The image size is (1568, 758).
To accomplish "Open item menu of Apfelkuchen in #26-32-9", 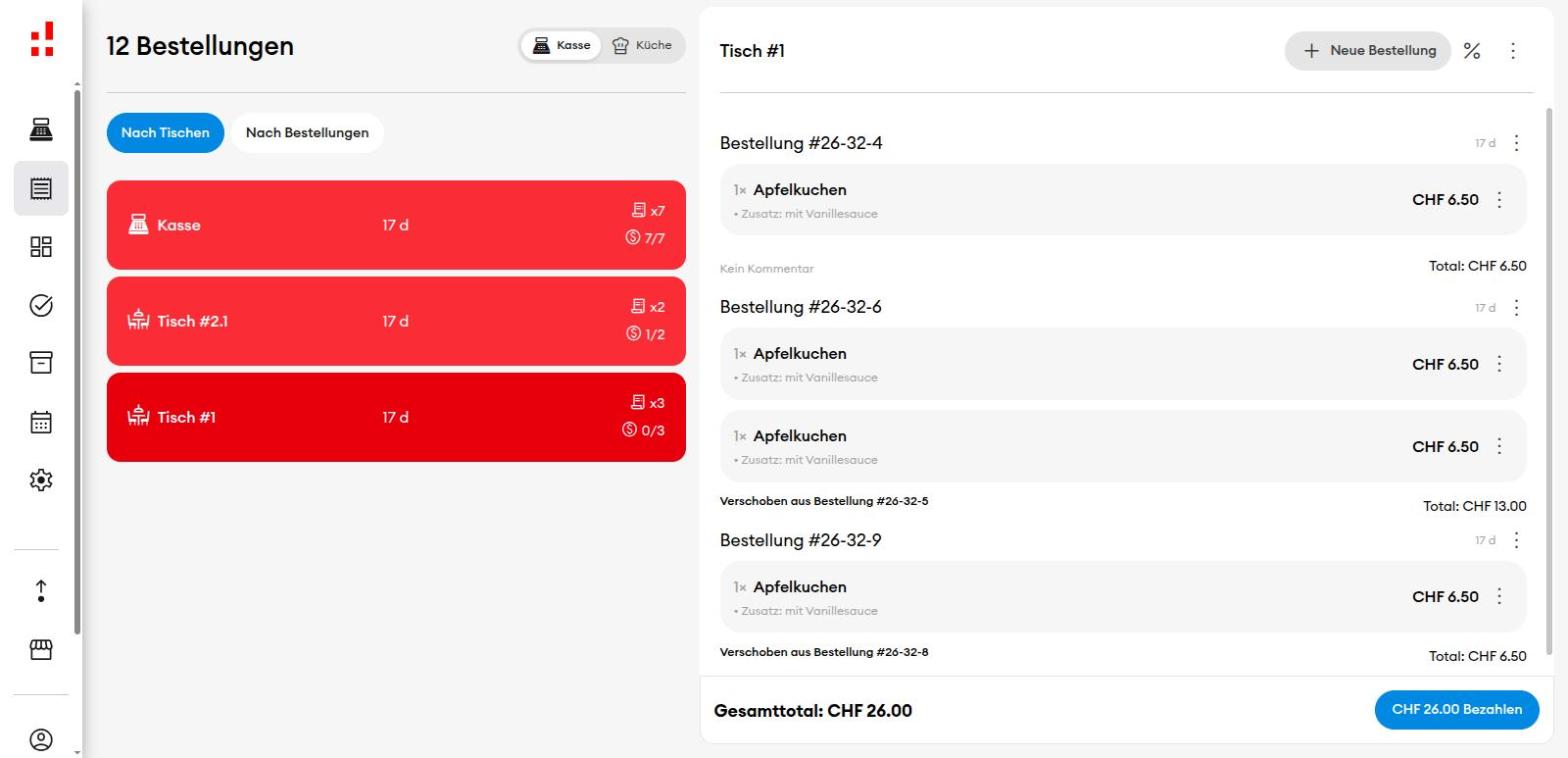I will 1499,597.
